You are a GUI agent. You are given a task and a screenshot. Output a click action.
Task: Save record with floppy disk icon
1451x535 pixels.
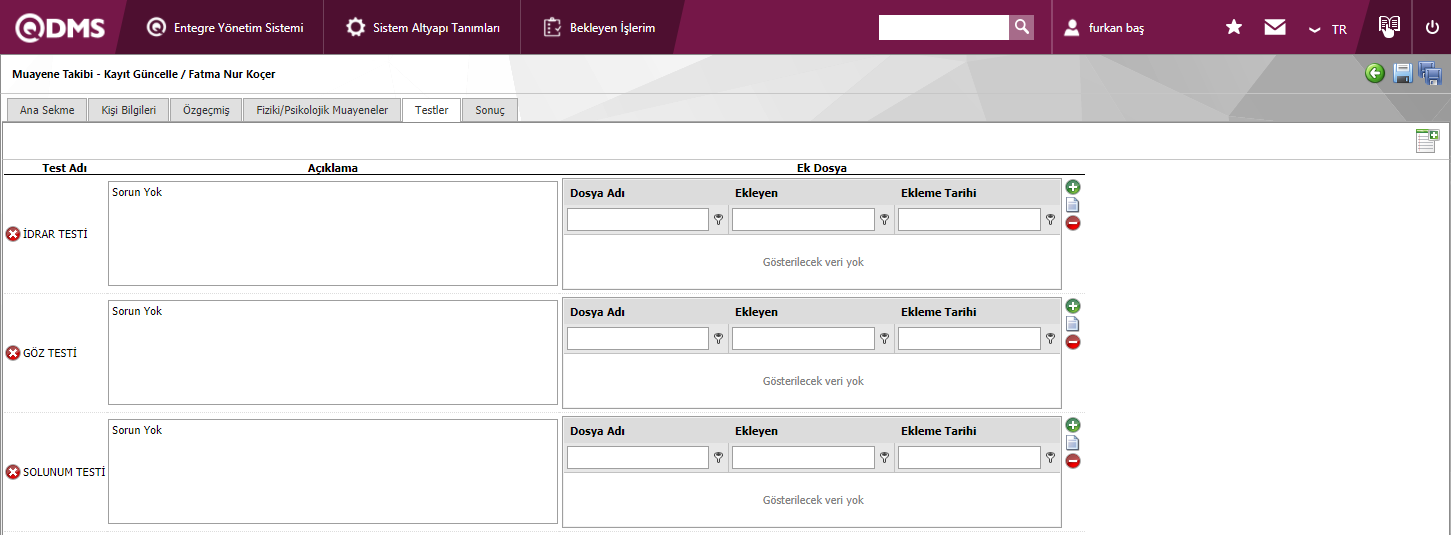click(x=1403, y=73)
